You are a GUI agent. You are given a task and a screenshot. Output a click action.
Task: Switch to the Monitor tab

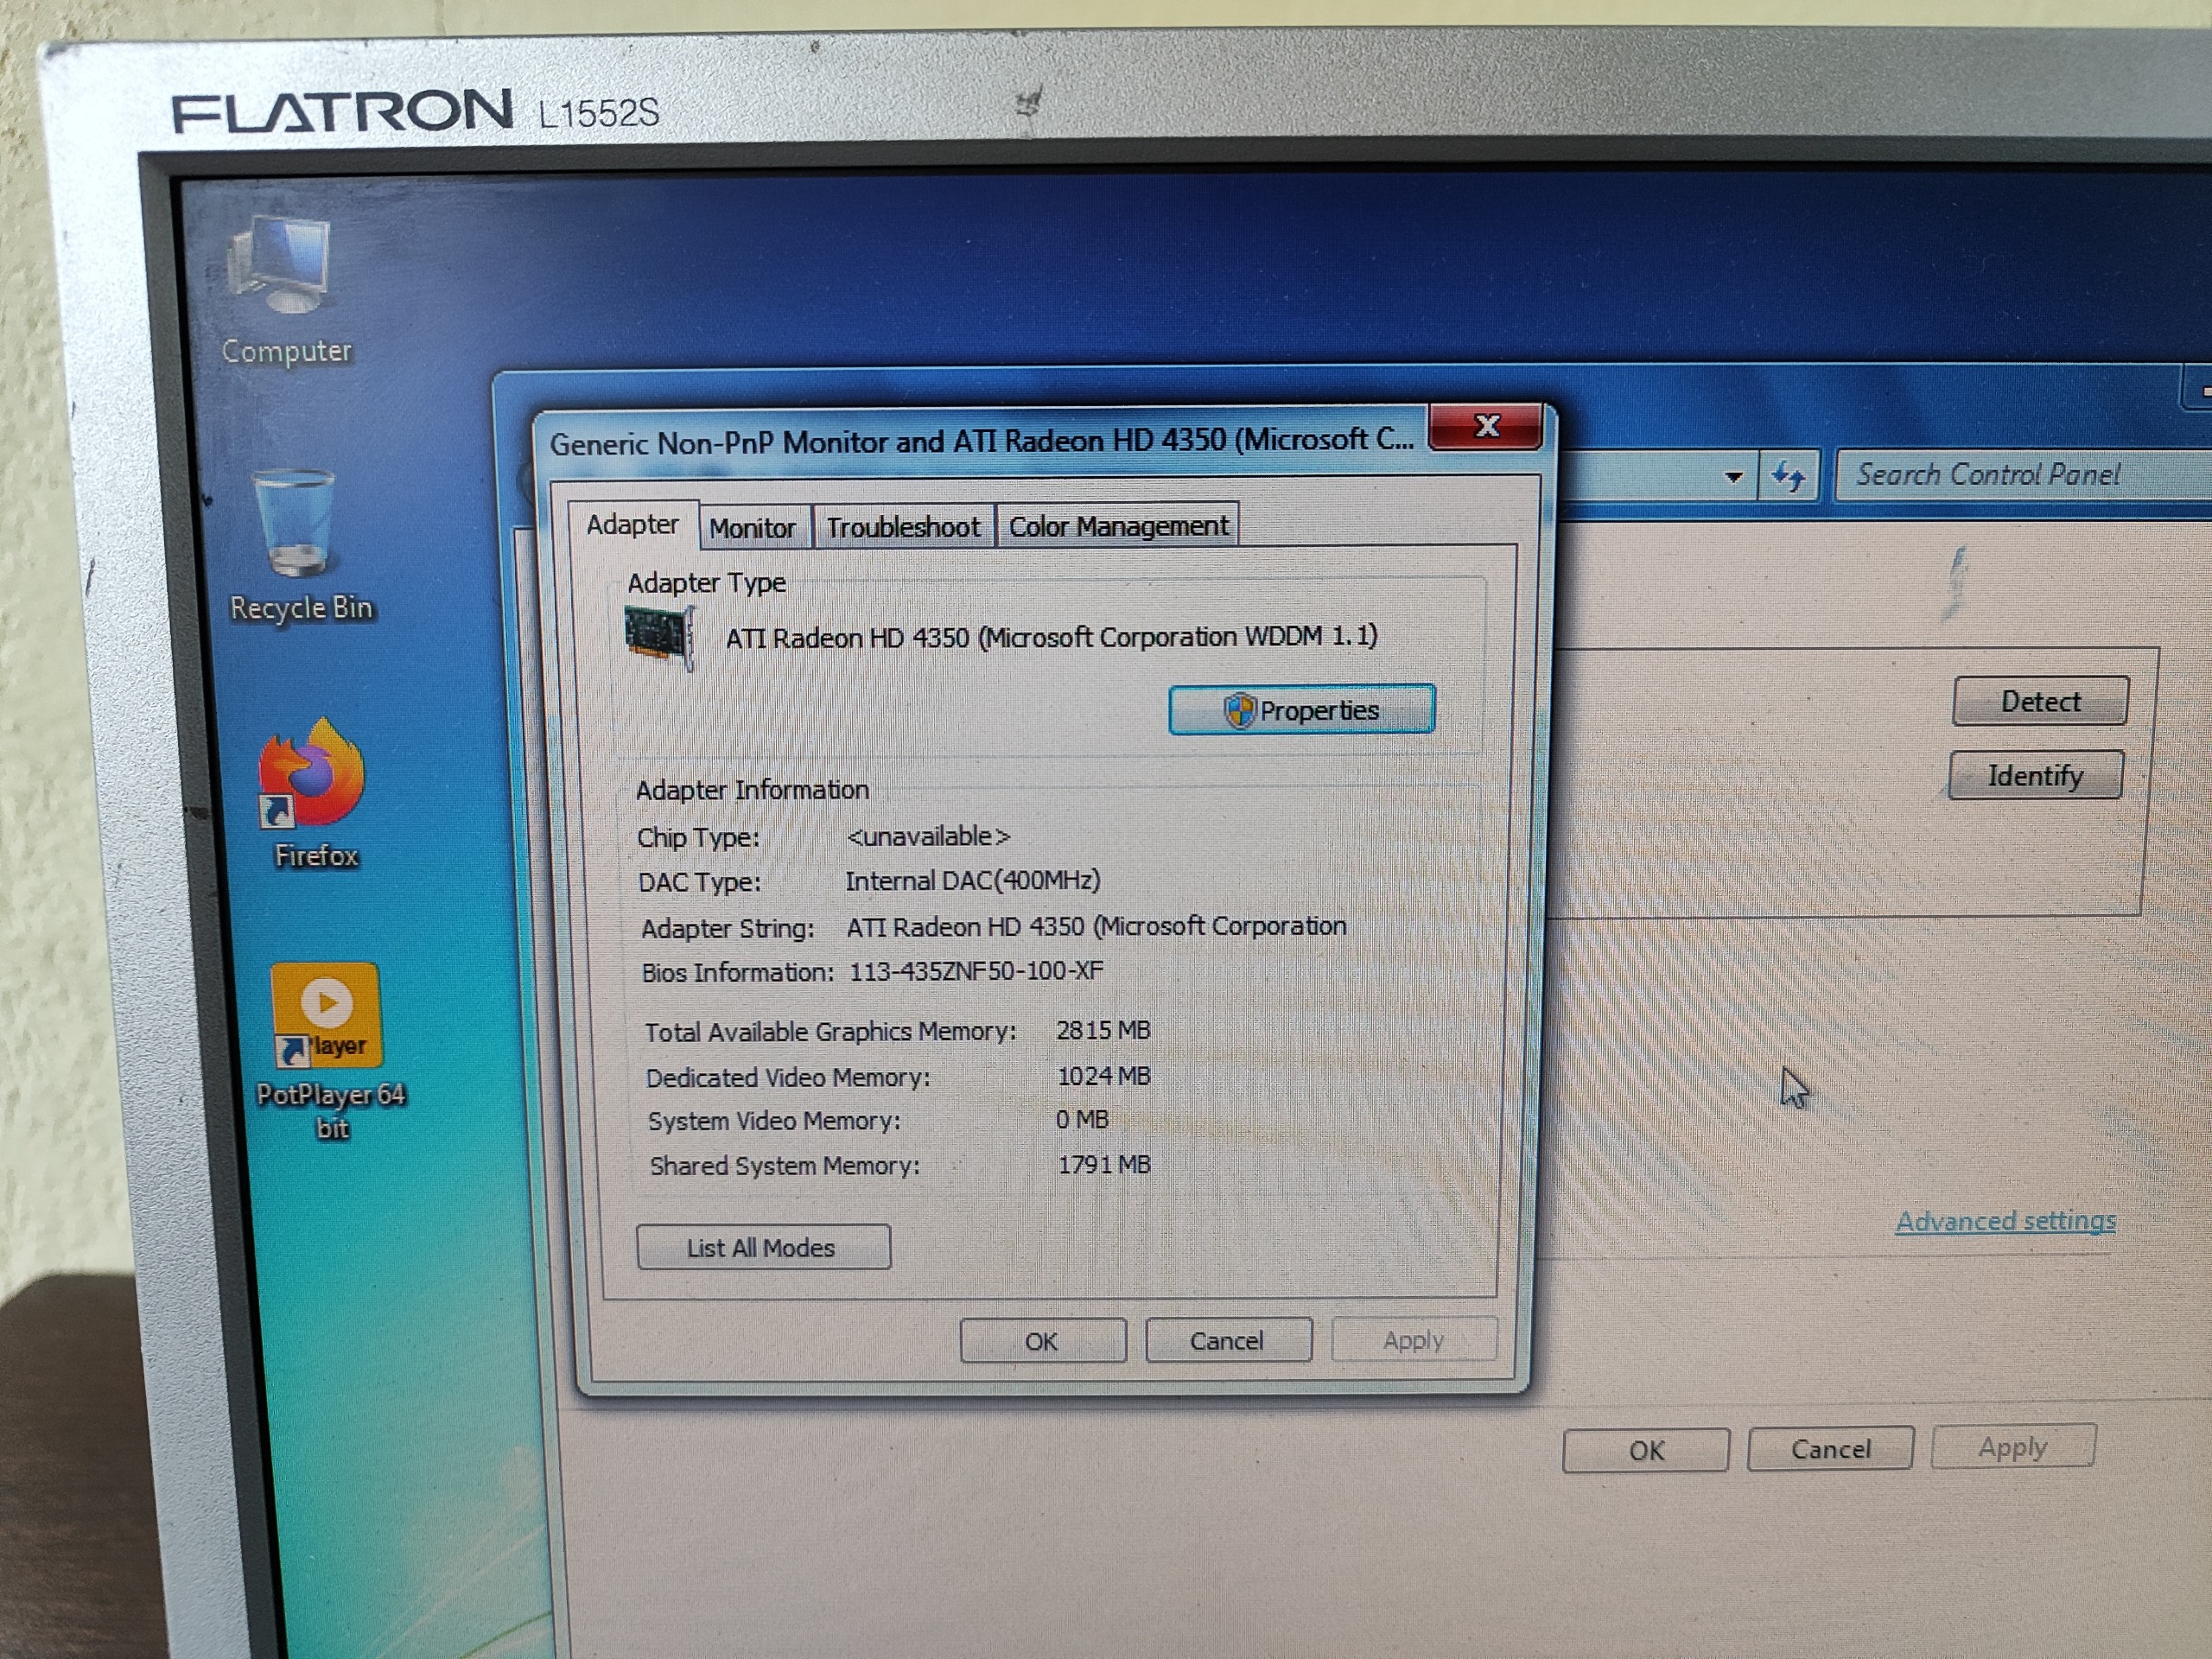752,528
